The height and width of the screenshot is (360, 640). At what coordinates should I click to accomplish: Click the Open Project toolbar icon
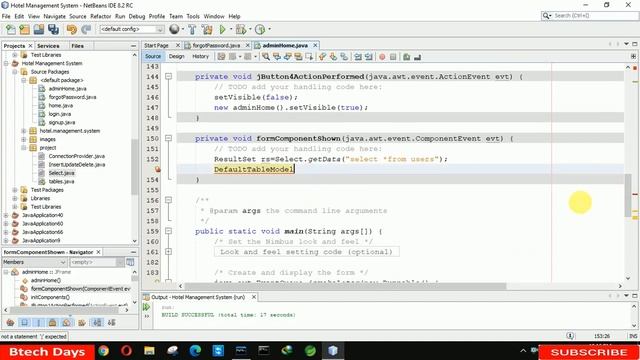(x=39, y=29)
